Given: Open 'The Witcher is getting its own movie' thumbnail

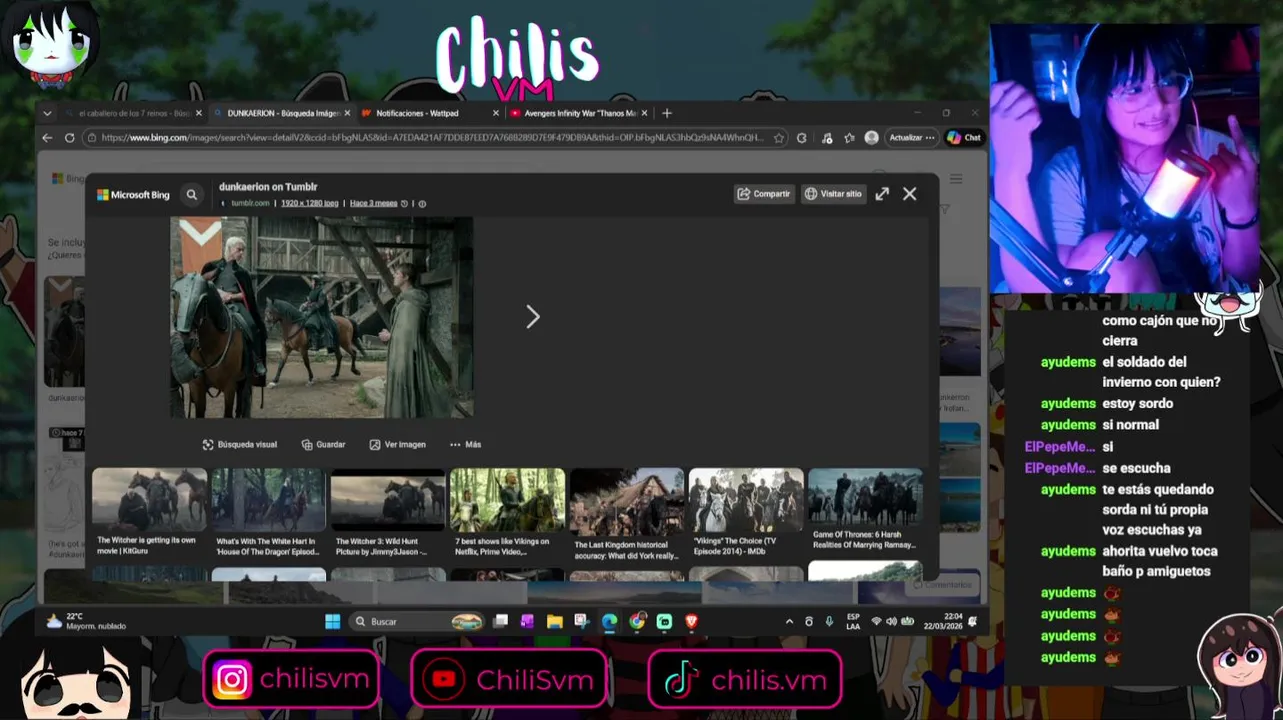Looking at the screenshot, I should click(149, 500).
